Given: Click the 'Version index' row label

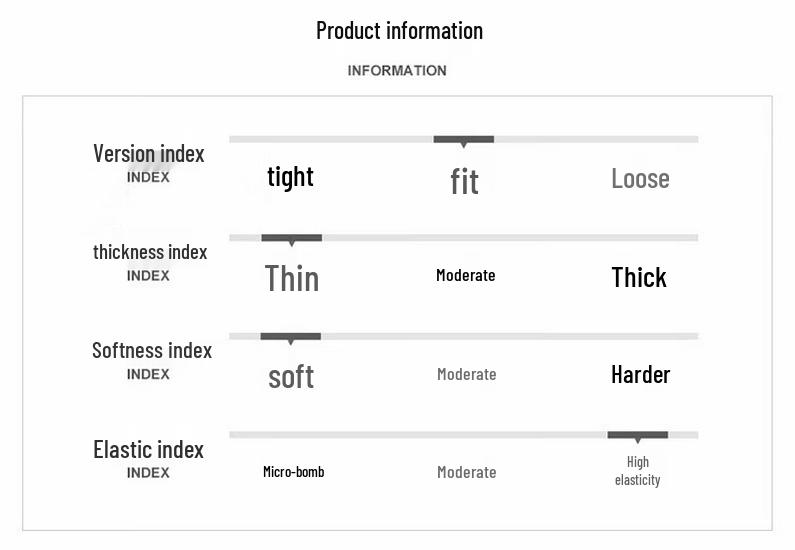Looking at the screenshot, I should [x=148, y=154].
